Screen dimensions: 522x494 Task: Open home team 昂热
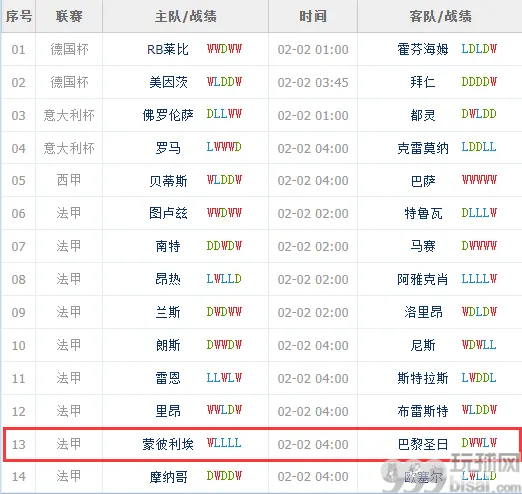(x=168, y=279)
